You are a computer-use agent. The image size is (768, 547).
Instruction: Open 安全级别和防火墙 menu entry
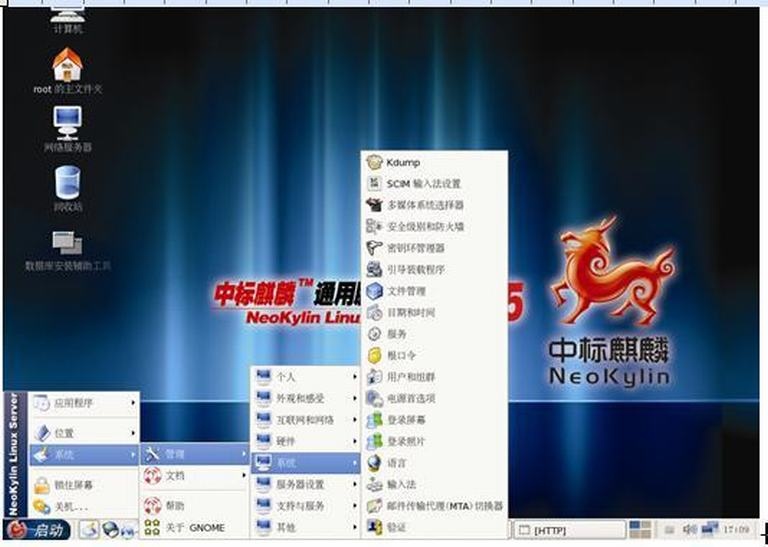(424, 226)
